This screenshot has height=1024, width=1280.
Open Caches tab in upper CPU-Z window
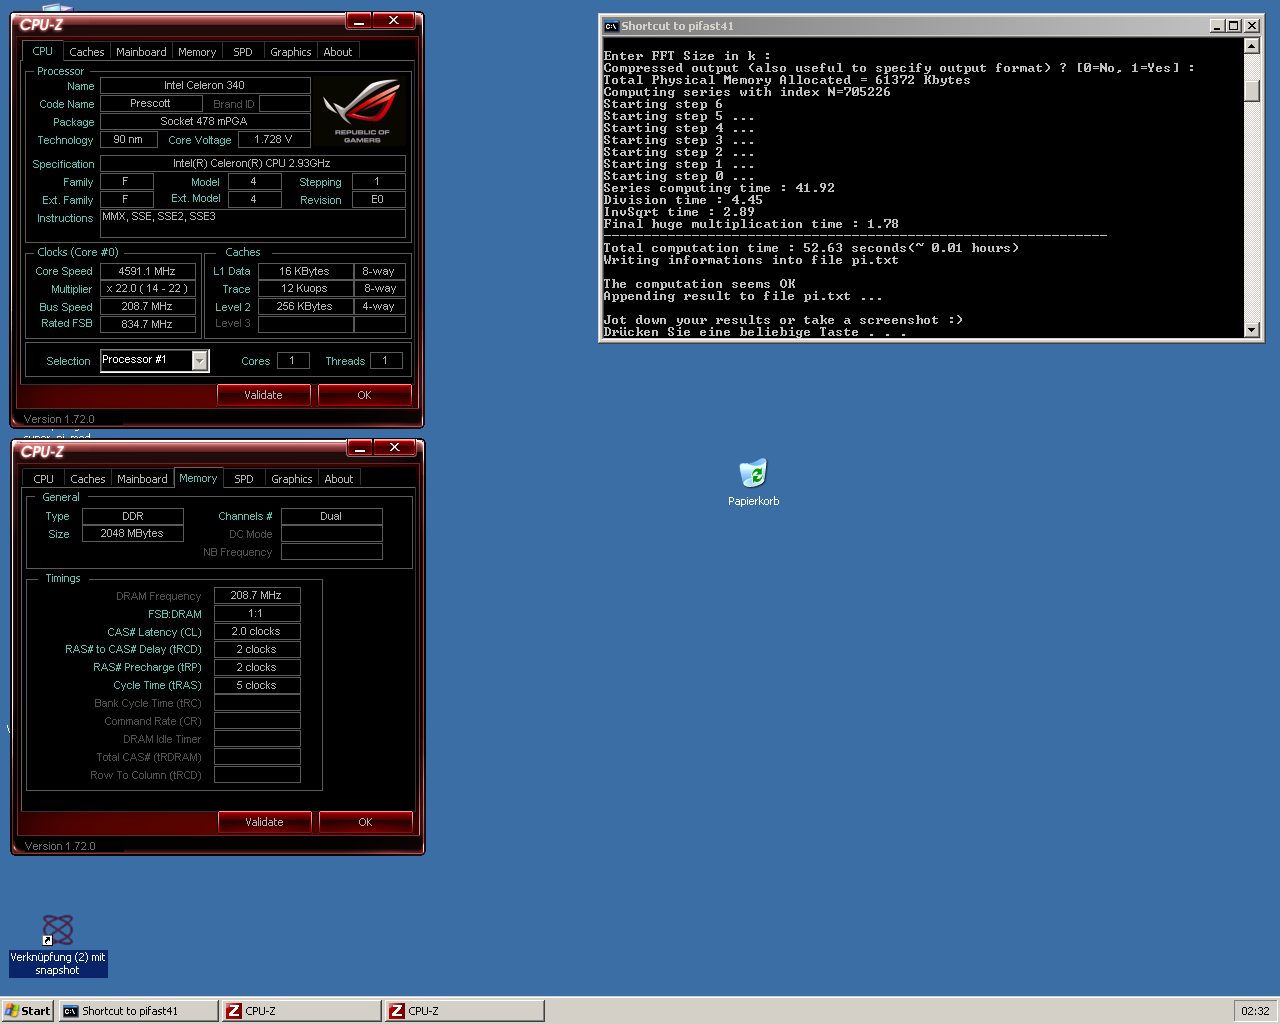click(x=87, y=52)
